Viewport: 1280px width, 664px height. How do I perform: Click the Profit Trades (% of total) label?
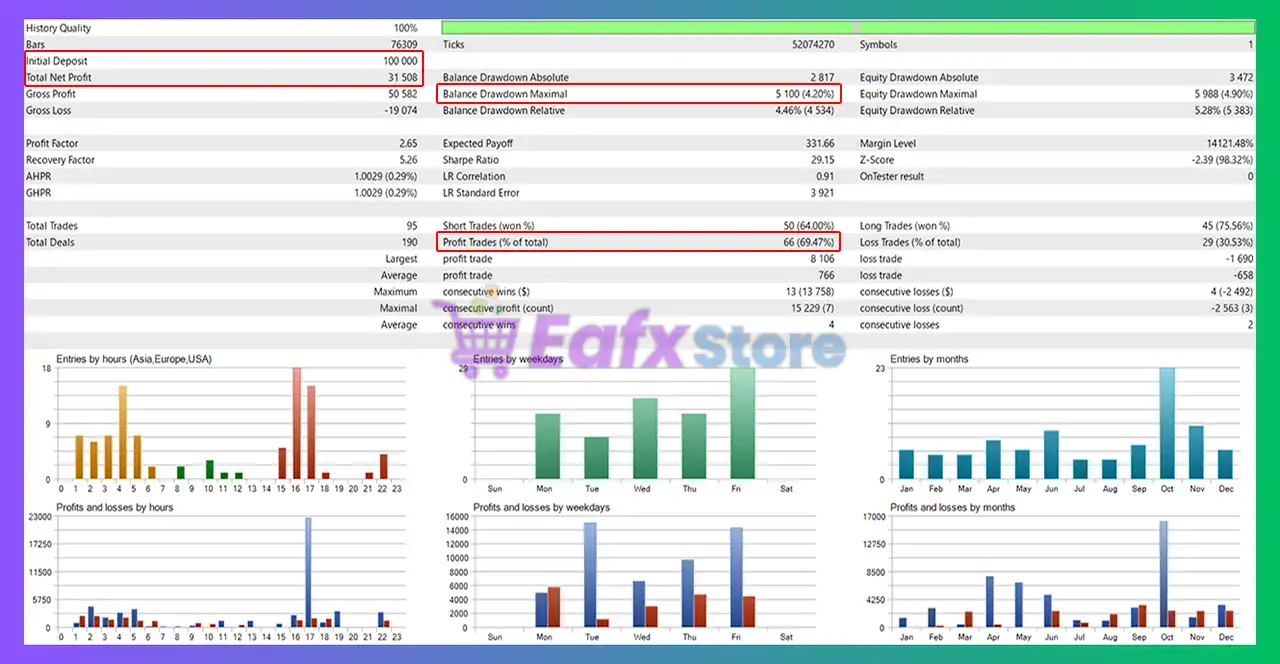(x=495, y=242)
